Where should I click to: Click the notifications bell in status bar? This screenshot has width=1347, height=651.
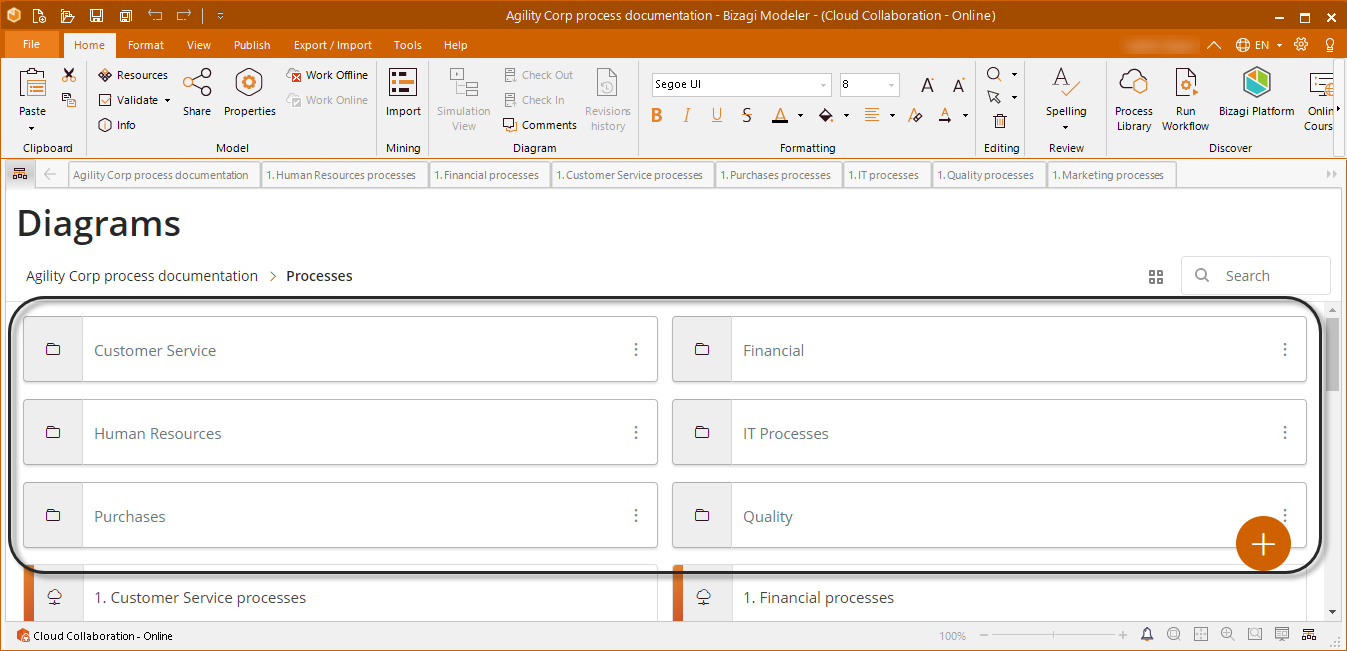pyautogui.click(x=1146, y=635)
